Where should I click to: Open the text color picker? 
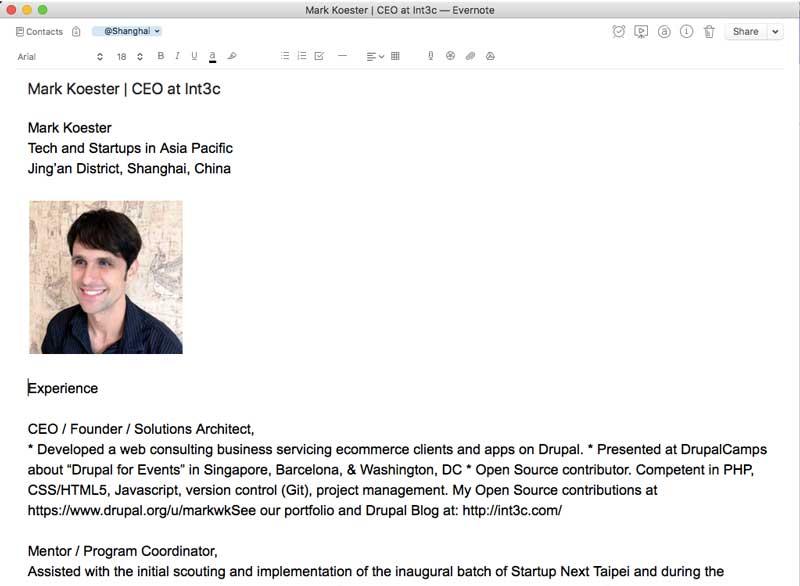[x=213, y=56]
